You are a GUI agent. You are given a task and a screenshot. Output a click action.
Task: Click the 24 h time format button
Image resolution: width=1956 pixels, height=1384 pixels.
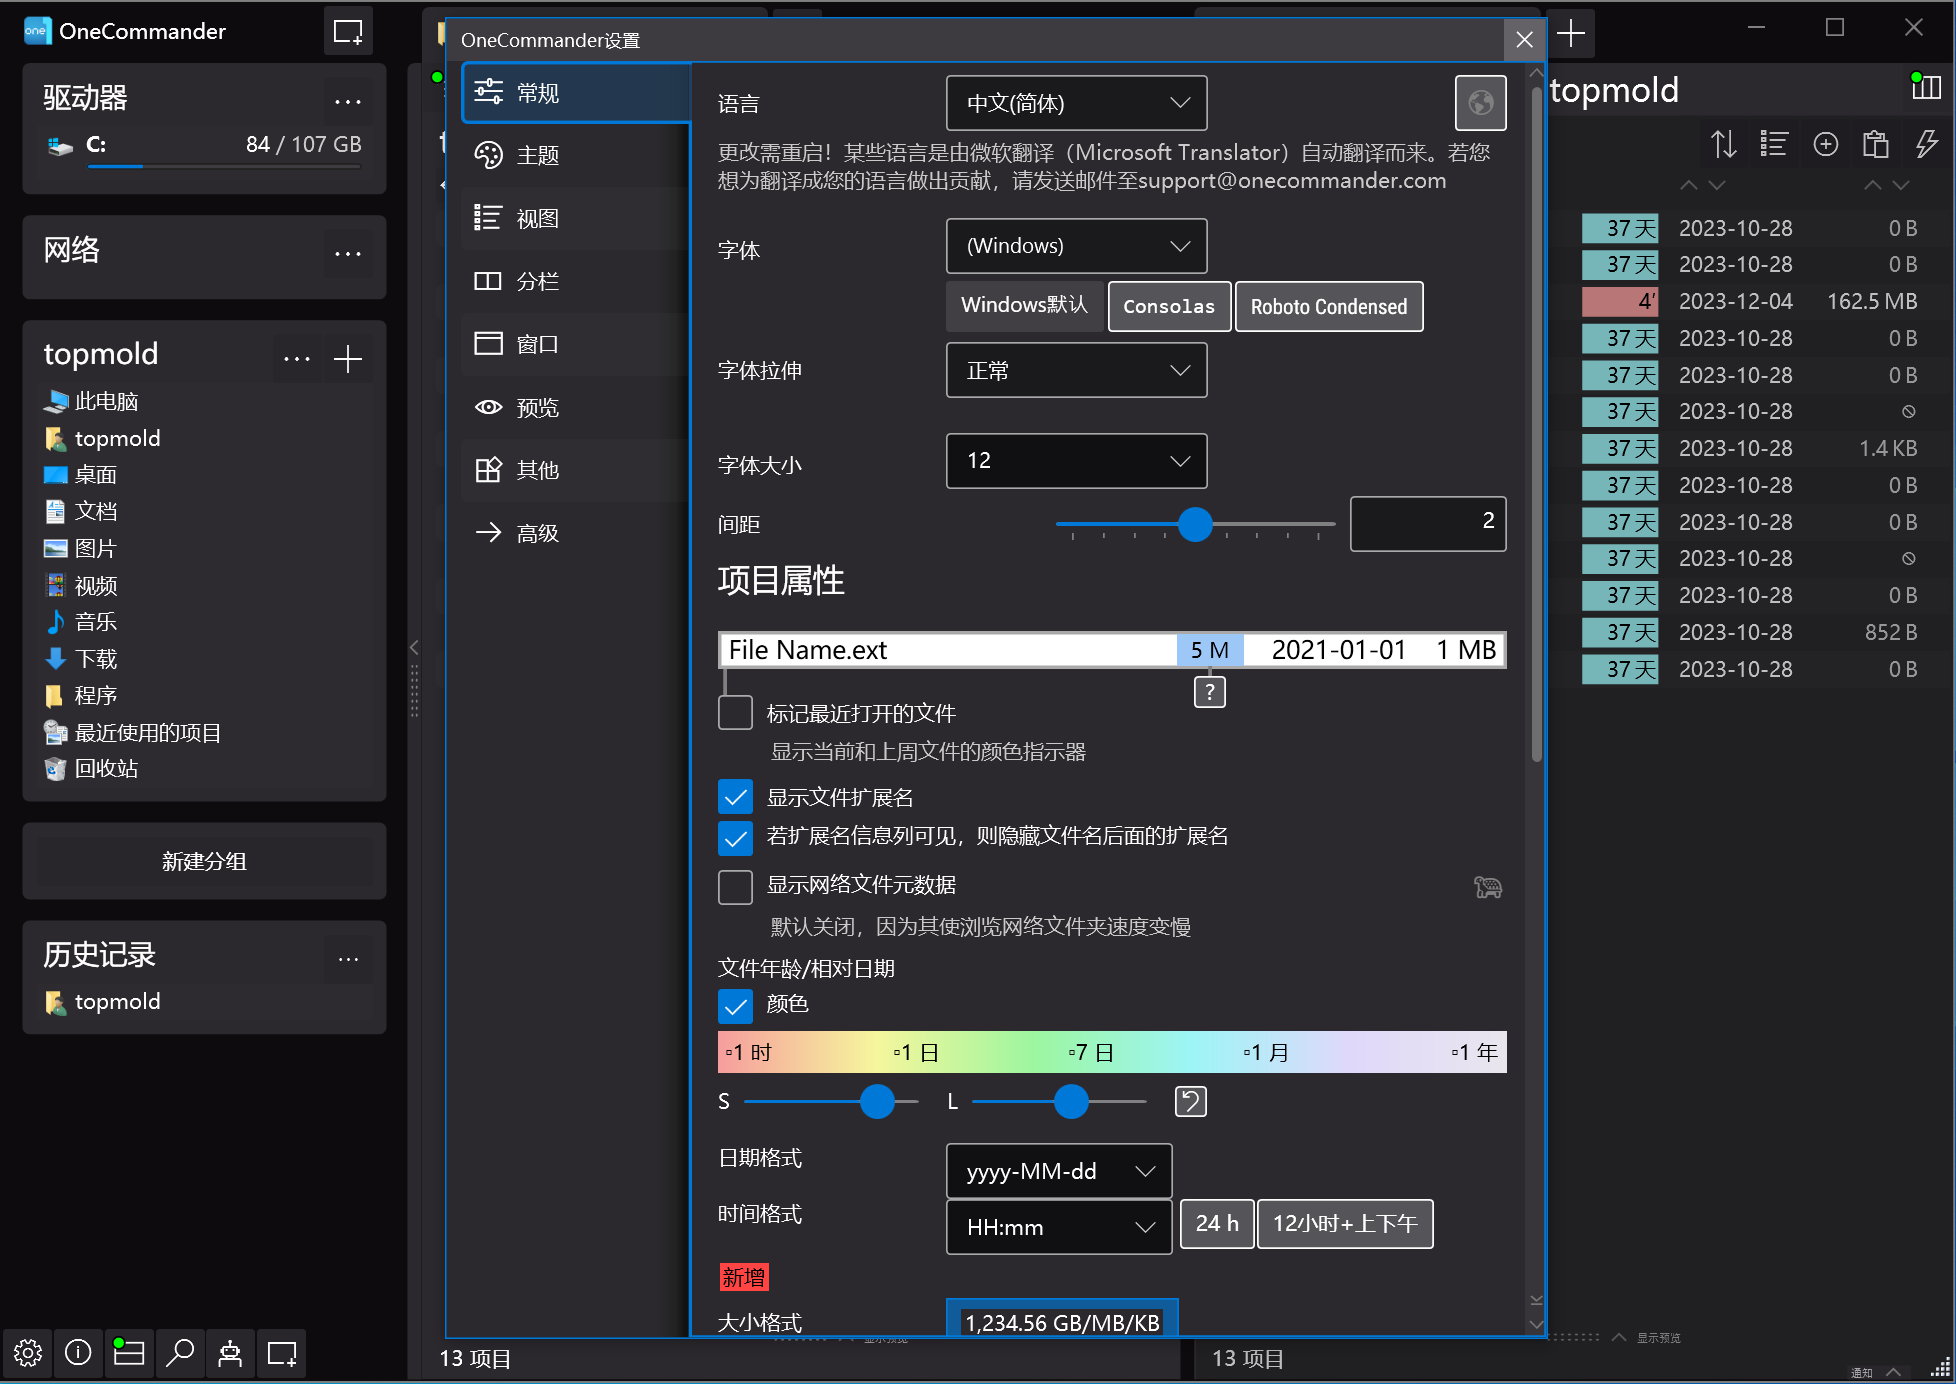[1217, 1224]
